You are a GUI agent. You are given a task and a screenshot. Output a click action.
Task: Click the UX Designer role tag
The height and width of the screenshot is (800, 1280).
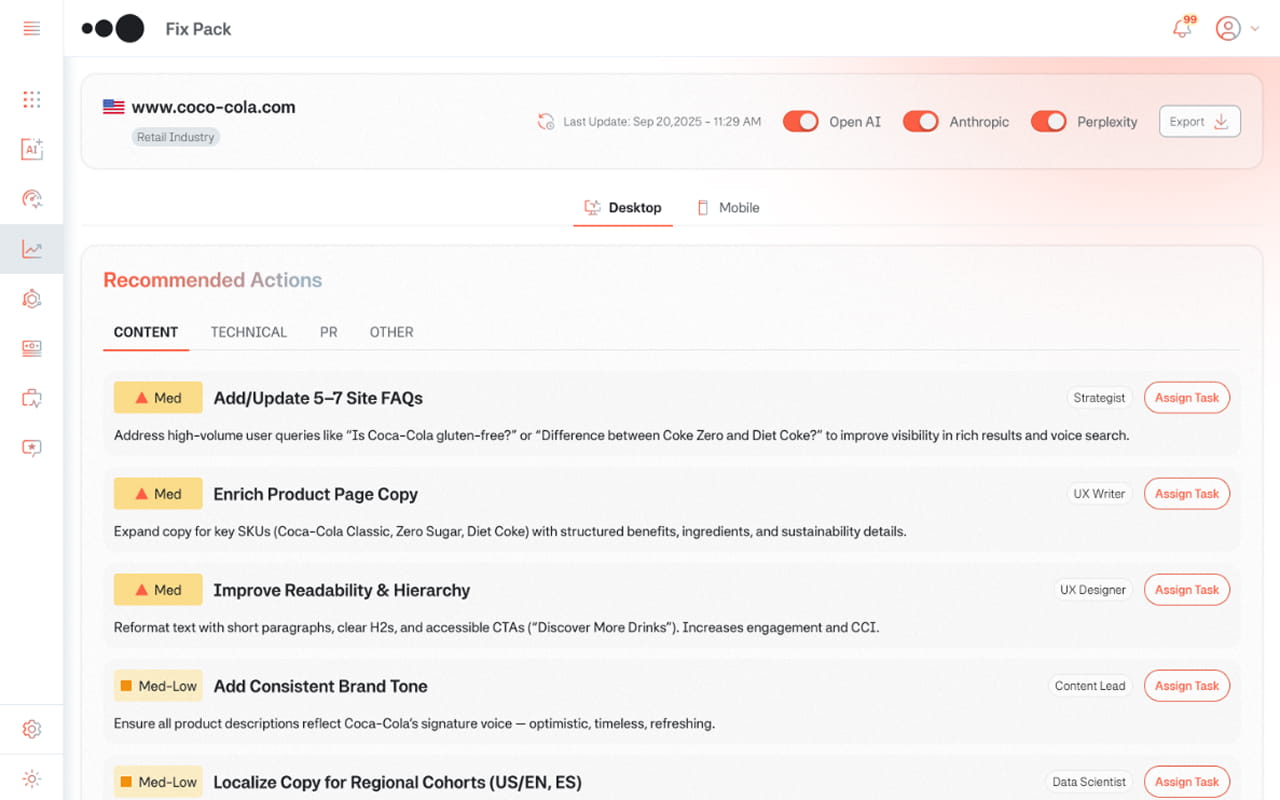[1093, 590]
